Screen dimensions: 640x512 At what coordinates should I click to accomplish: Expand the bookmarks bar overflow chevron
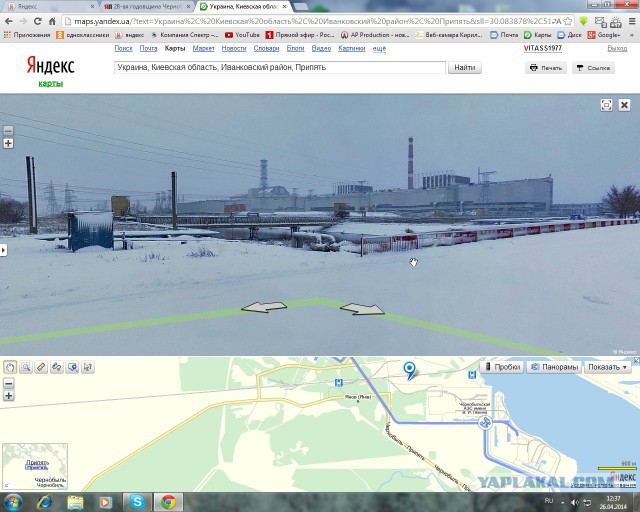click(x=632, y=35)
